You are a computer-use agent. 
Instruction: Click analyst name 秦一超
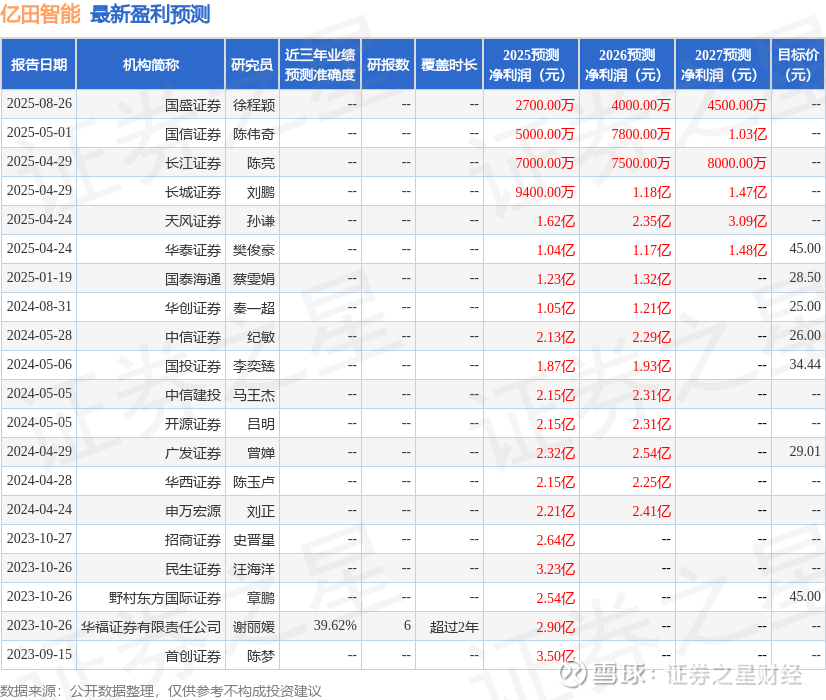[254, 308]
